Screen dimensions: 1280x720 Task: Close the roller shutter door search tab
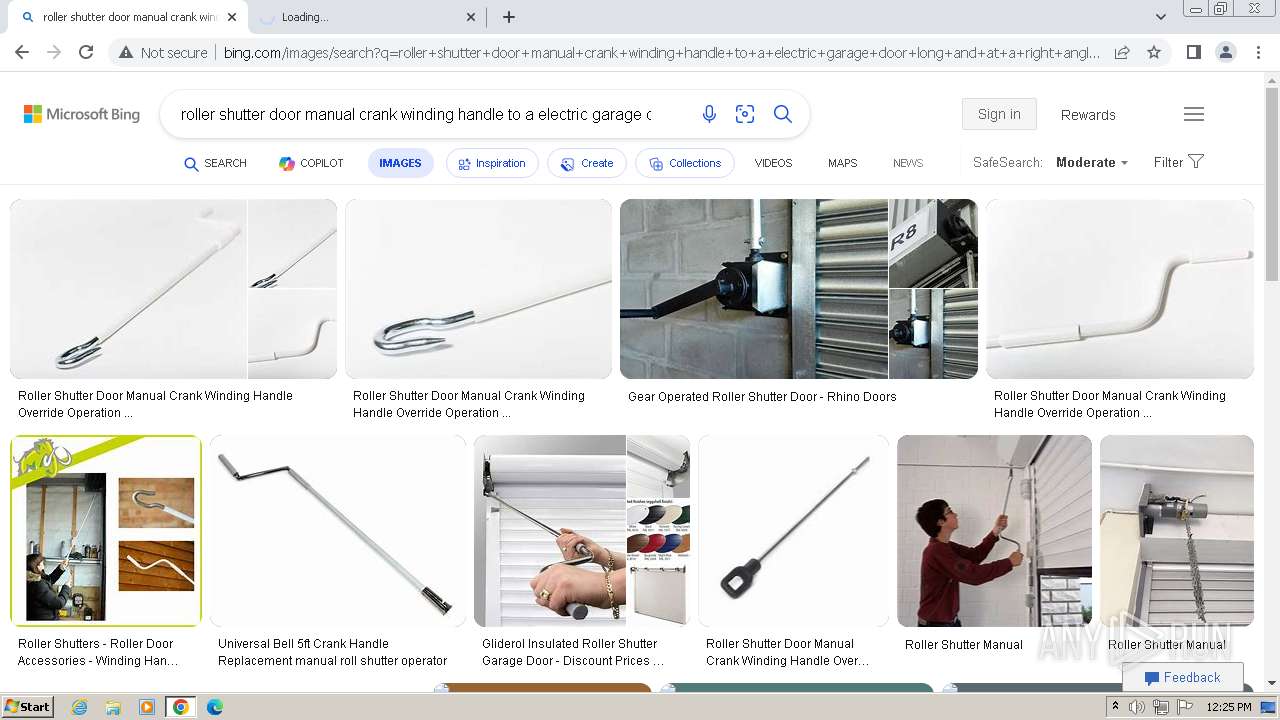[232, 17]
